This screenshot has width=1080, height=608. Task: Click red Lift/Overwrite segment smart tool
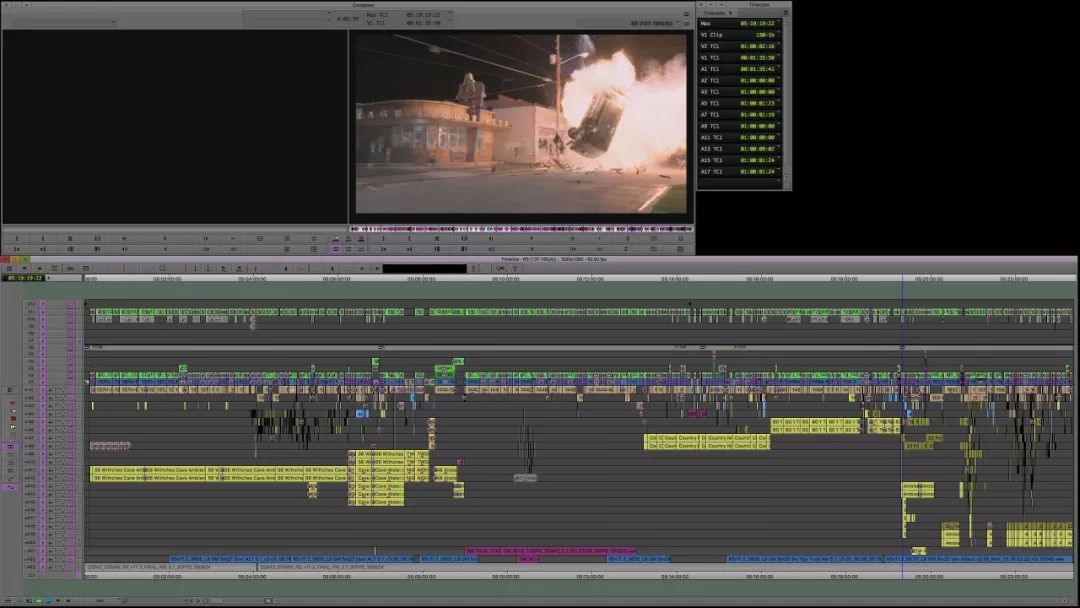13,418
